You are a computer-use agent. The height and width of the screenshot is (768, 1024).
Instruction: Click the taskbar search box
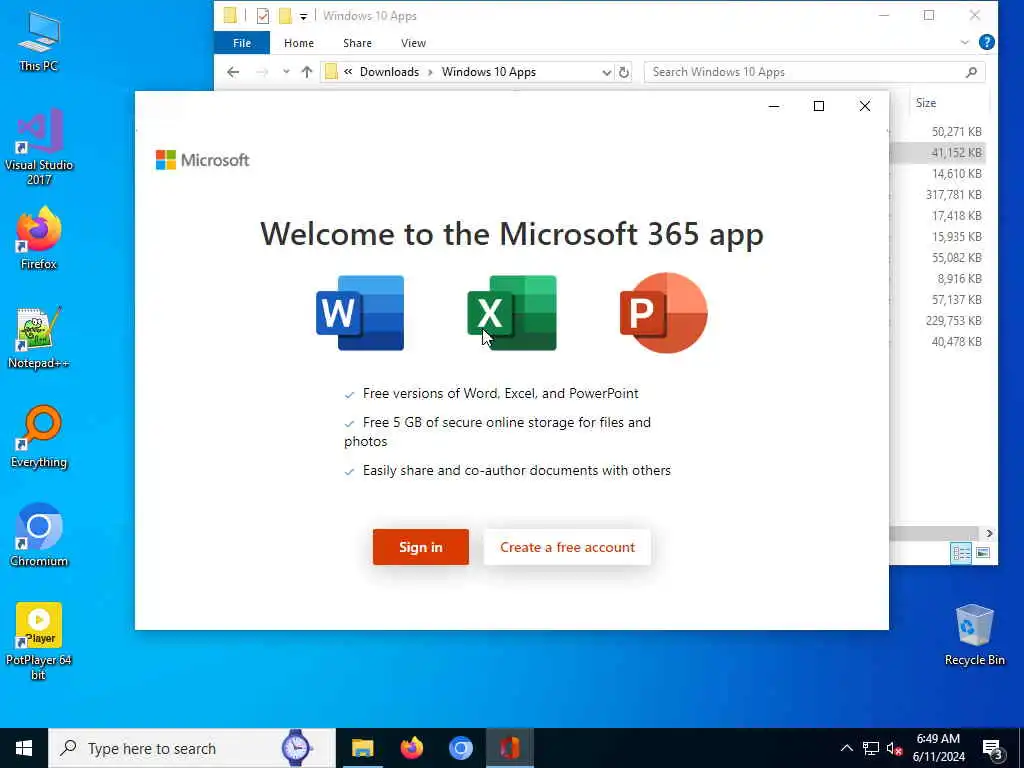tap(192, 748)
